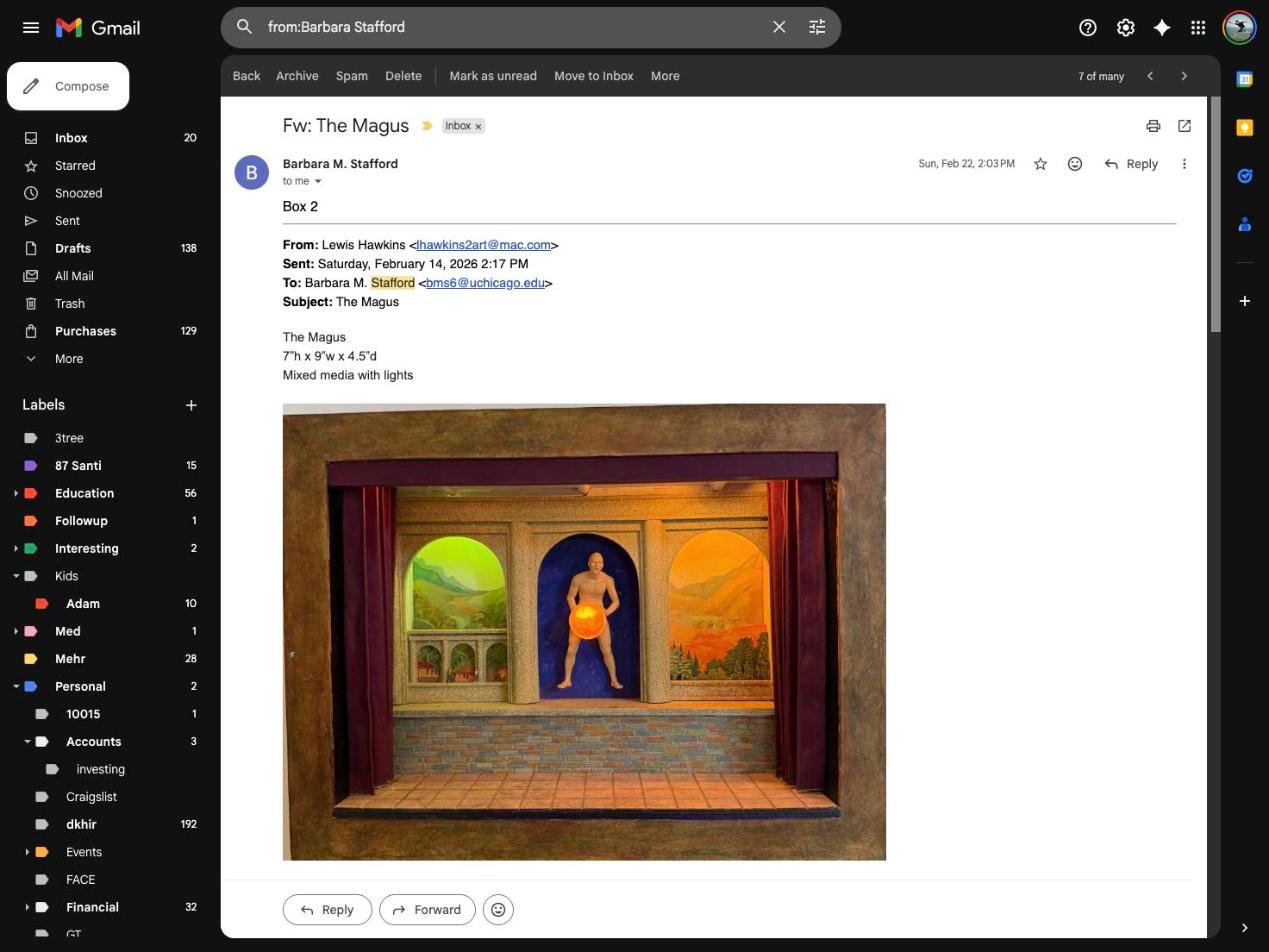Hide side panel chevron
1269x952 pixels.
(1245, 928)
